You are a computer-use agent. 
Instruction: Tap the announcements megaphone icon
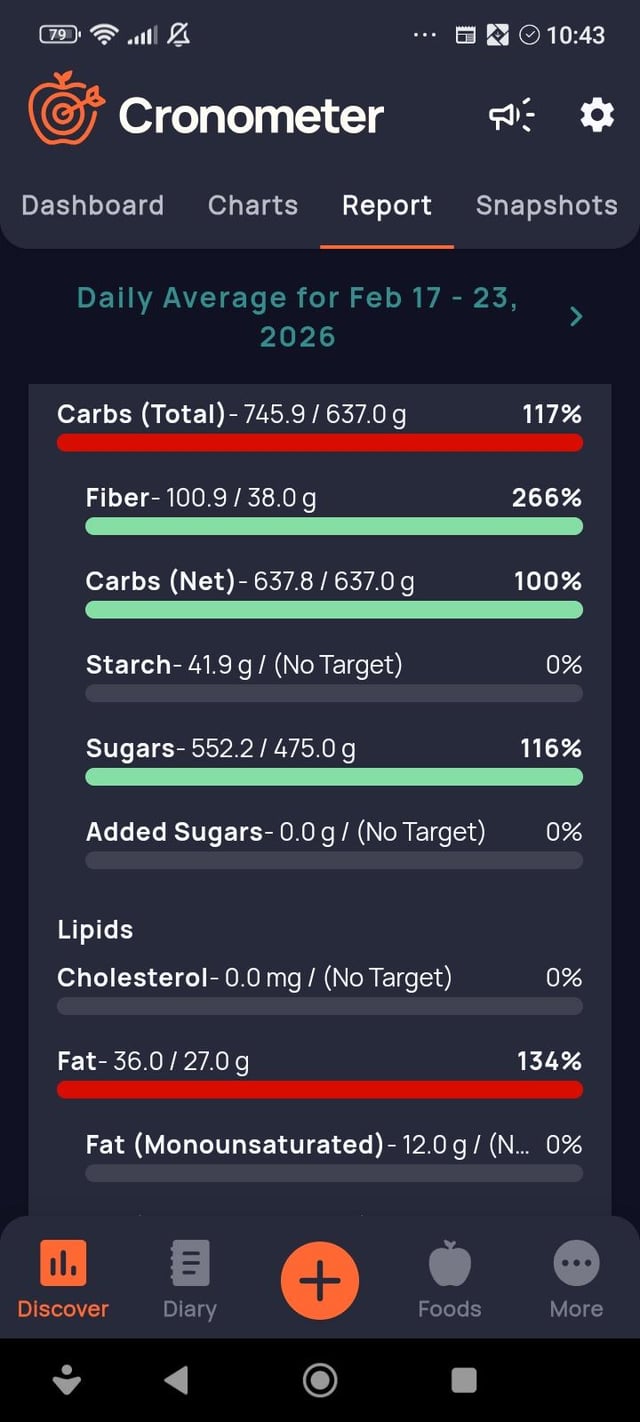tap(511, 117)
